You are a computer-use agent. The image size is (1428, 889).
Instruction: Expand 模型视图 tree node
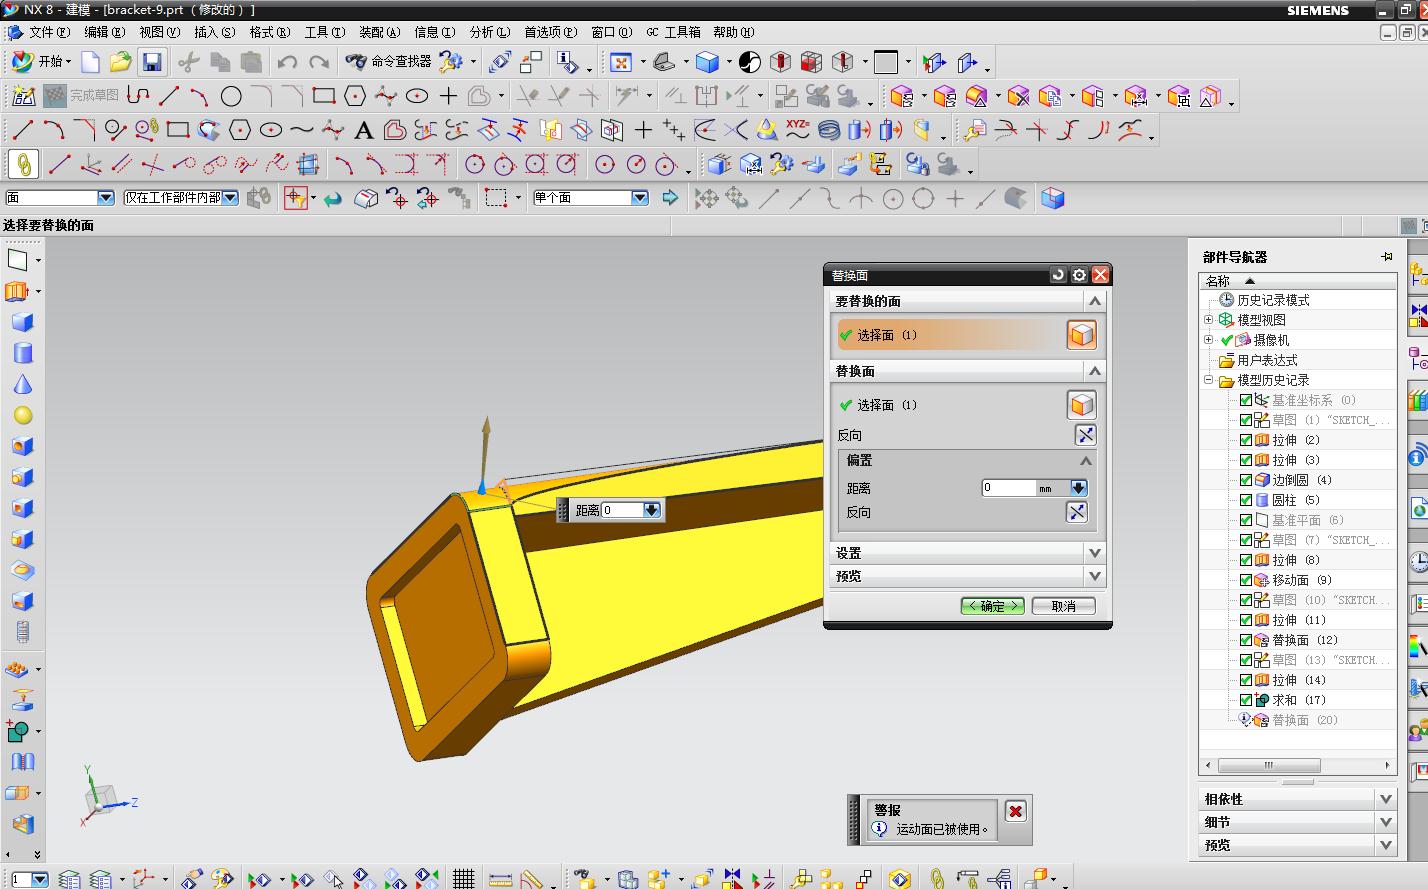point(1208,320)
